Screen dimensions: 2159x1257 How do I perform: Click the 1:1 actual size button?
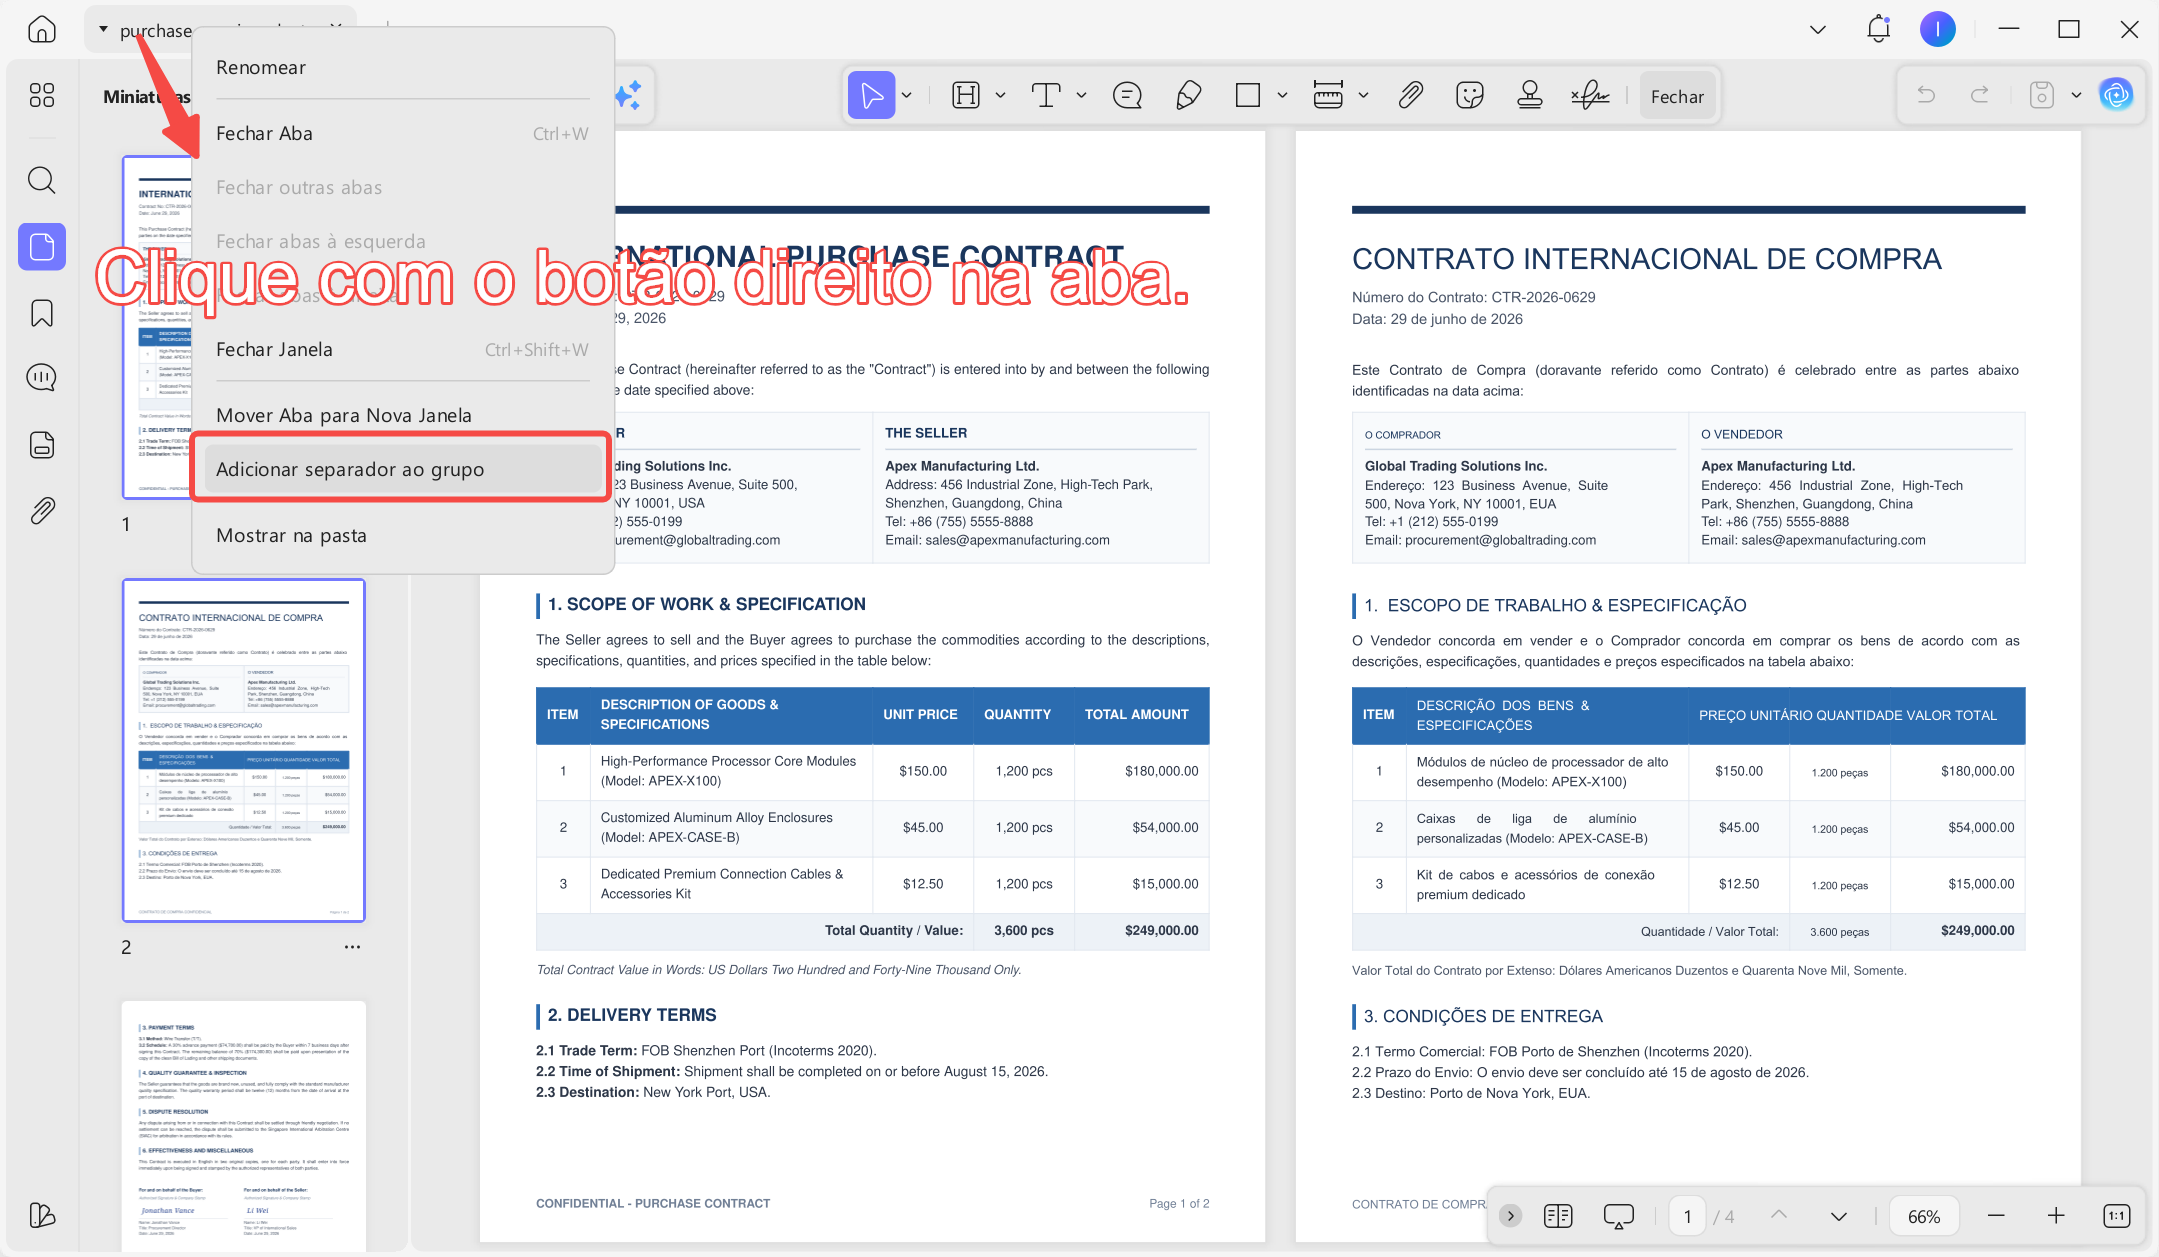(x=2117, y=1216)
